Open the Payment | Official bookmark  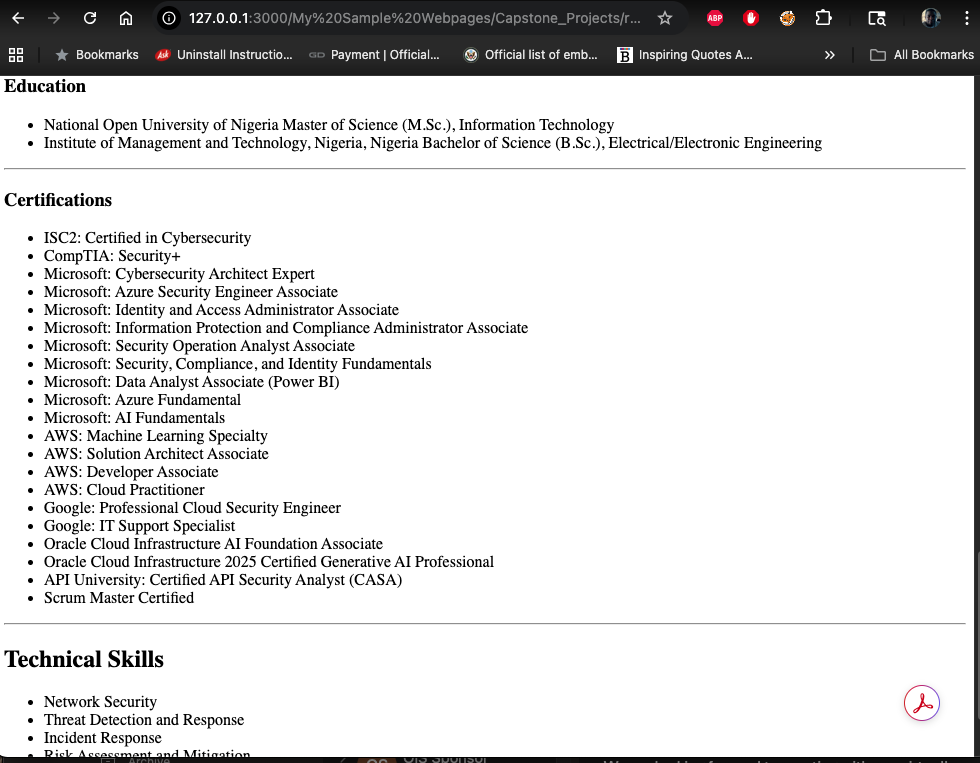[x=374, y=55]
